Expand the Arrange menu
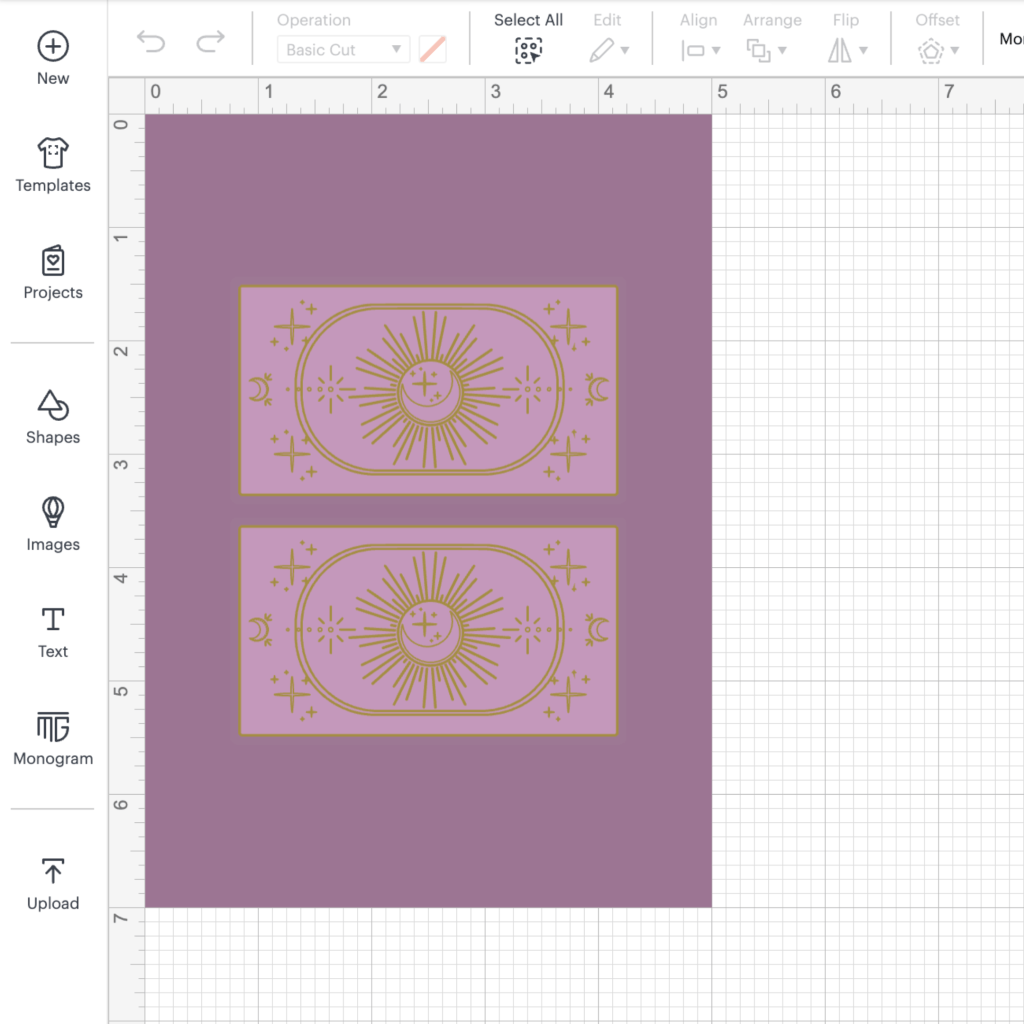Image resolution: width=1024 pixels, height=1024 pixels. point(766,50)
